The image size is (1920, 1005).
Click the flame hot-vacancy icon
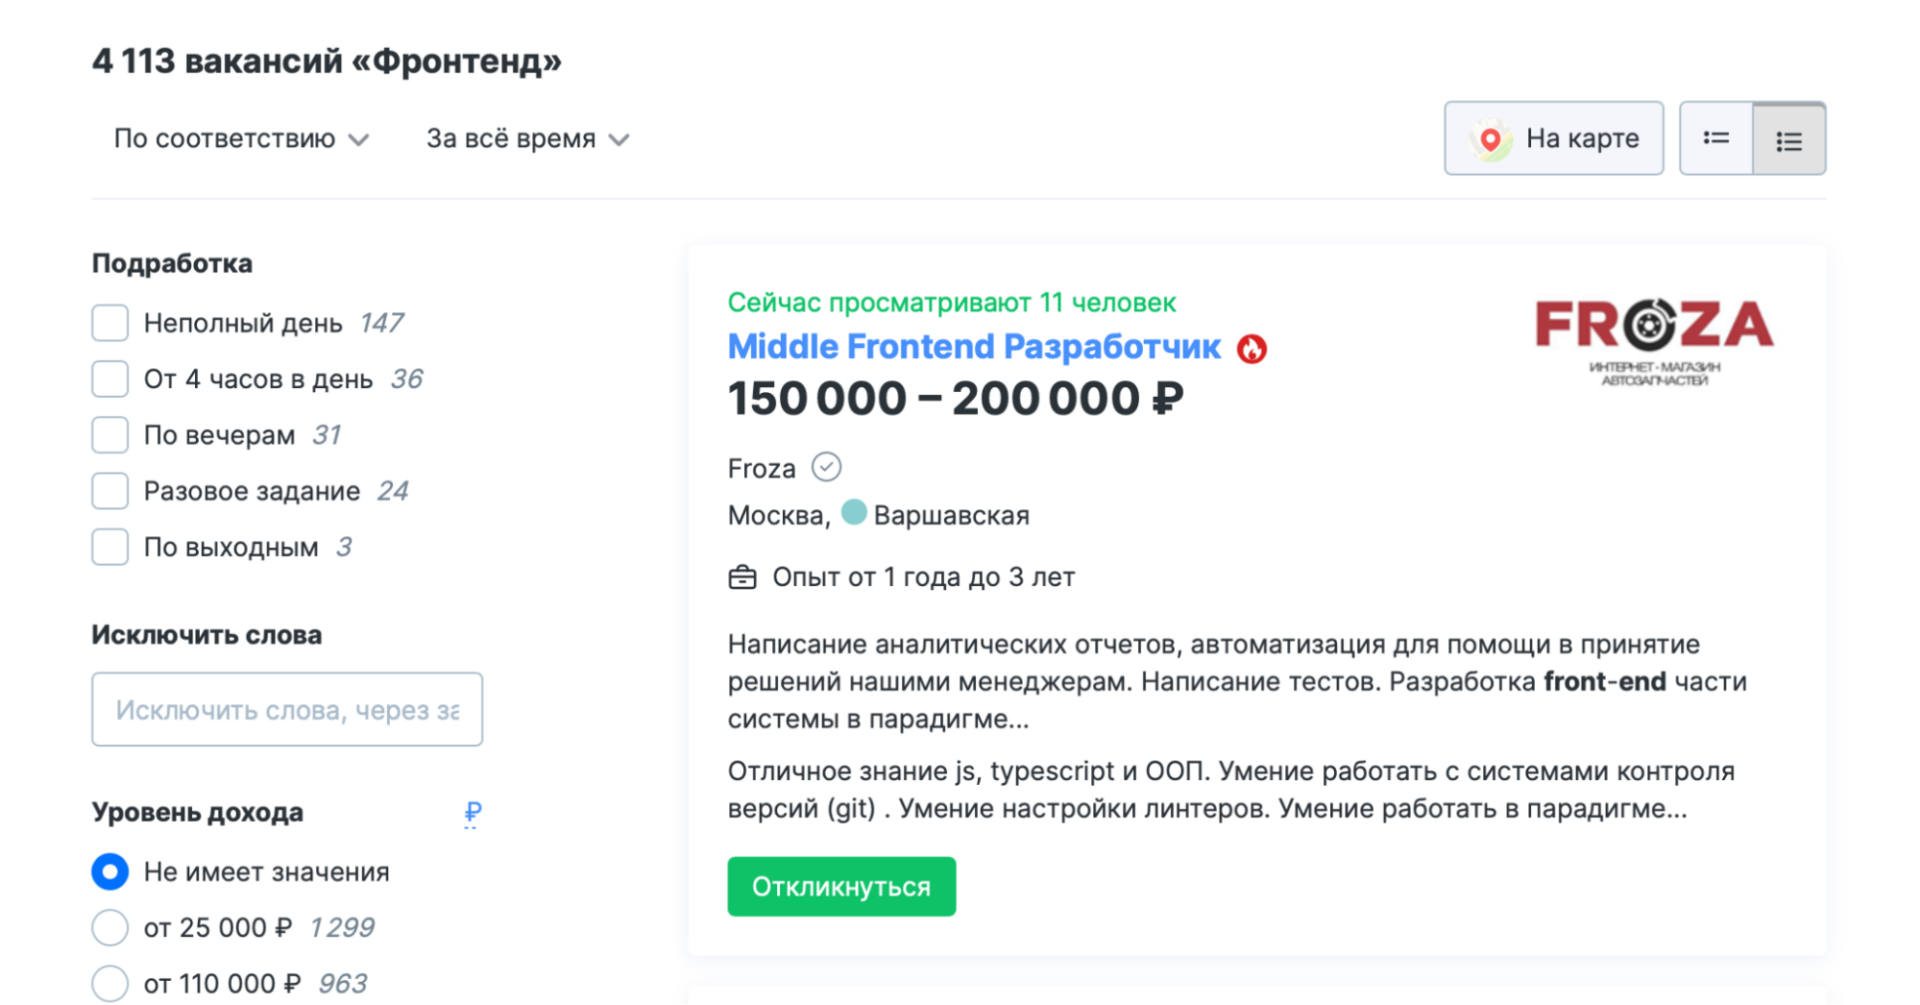pyautogui.click(x=1252, y=348)
